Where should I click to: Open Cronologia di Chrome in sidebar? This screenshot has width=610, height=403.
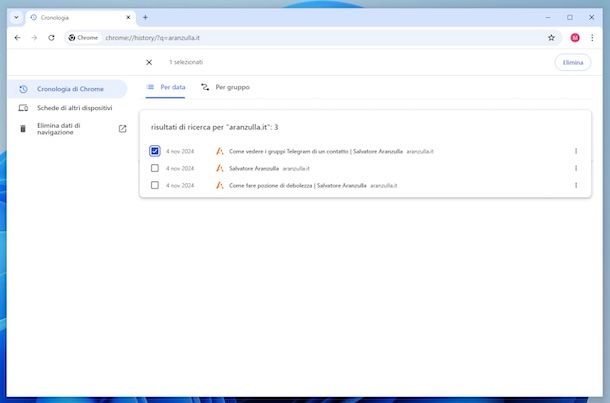tap(67, 89)
